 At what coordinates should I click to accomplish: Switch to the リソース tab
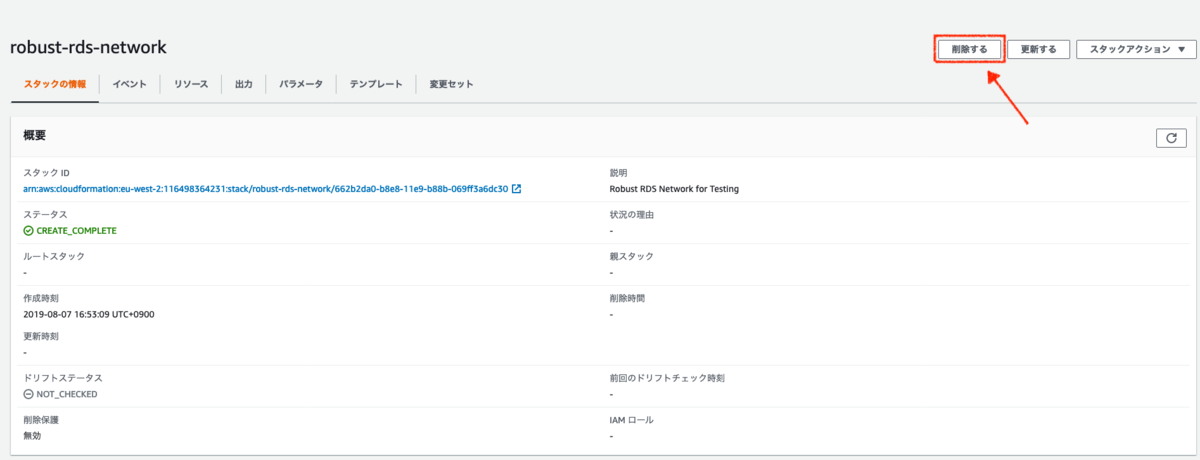click(191, 84)
